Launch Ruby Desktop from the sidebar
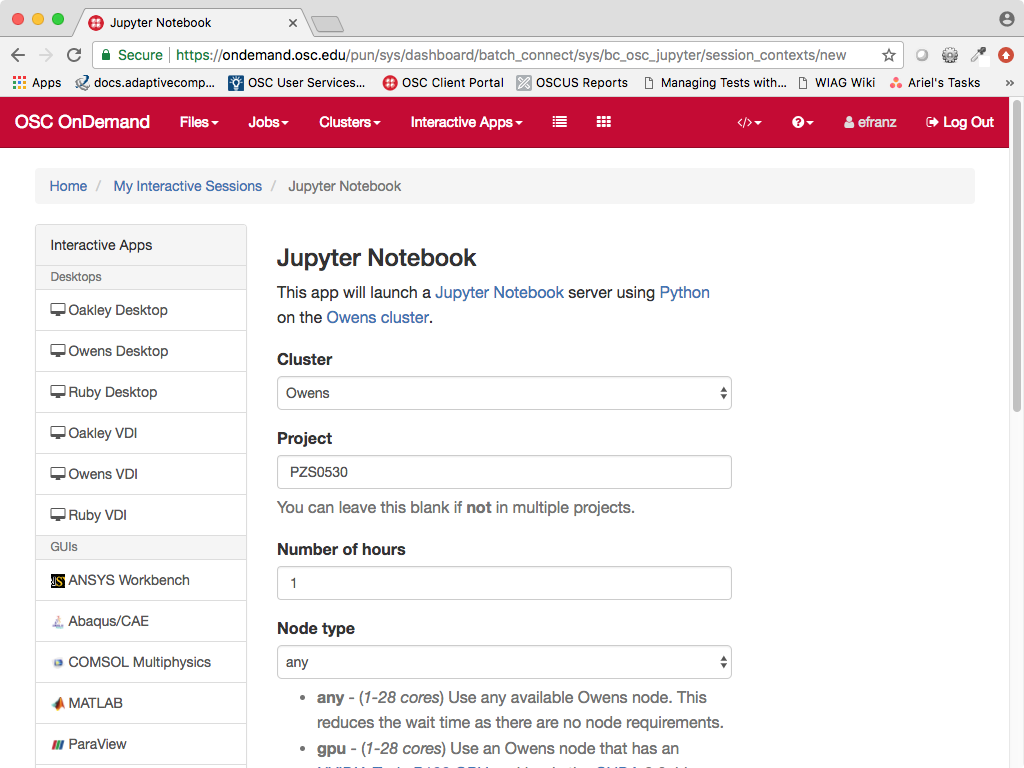 pos(141,392)
